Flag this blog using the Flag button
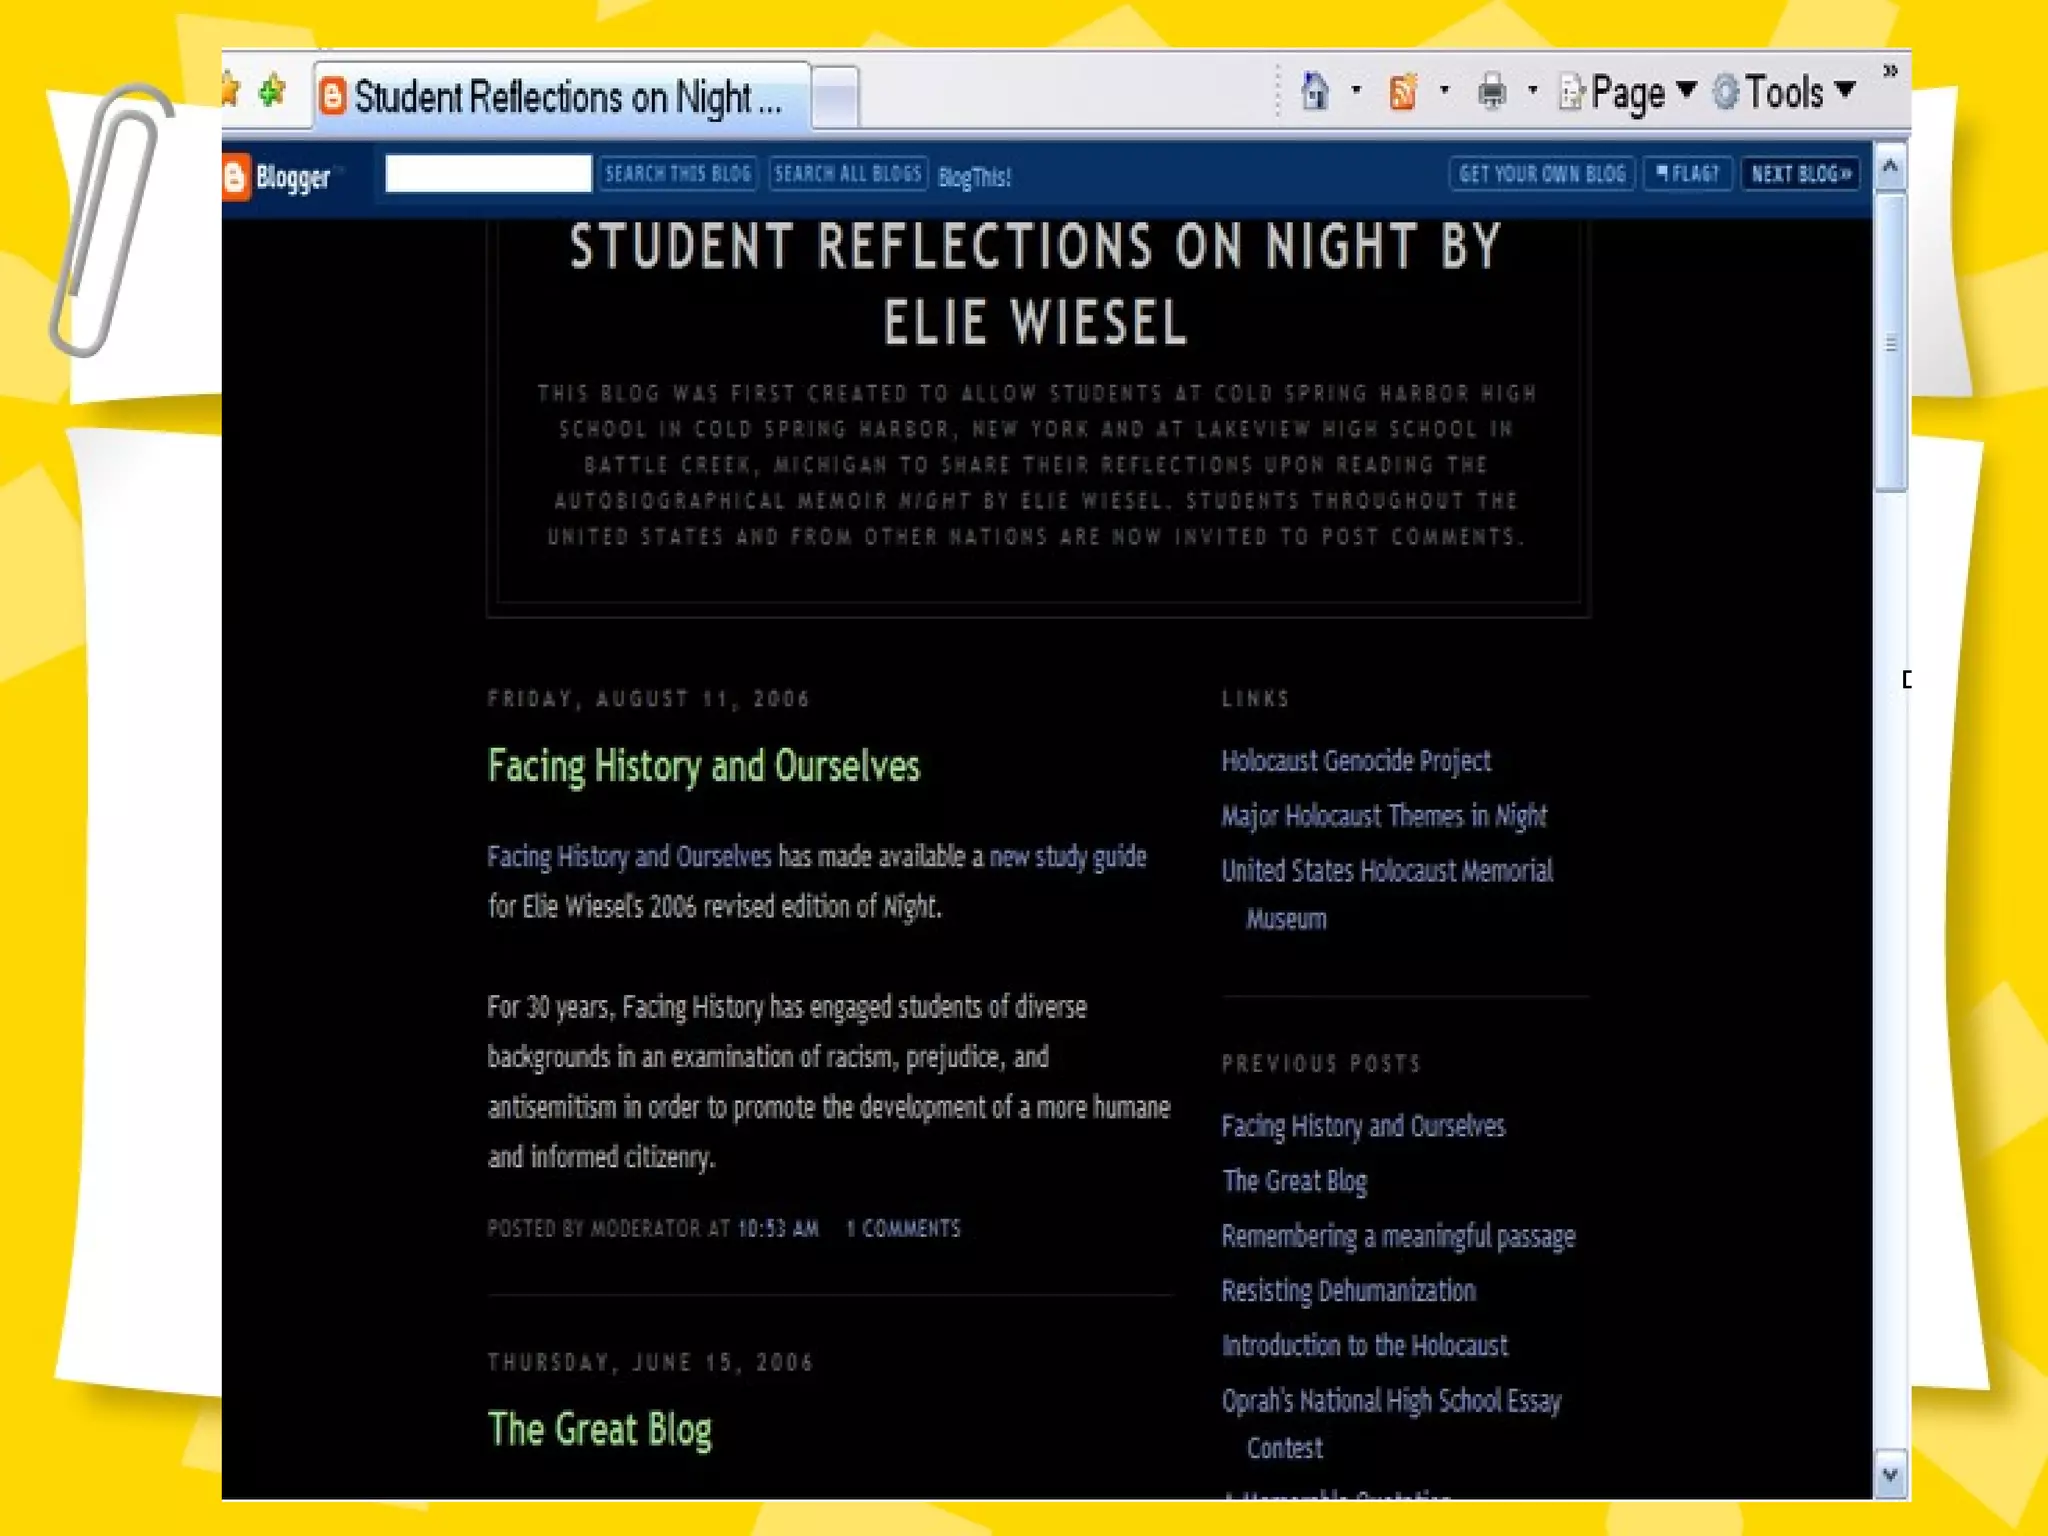The image size is (2048, 1536). tap(1688, 174)
